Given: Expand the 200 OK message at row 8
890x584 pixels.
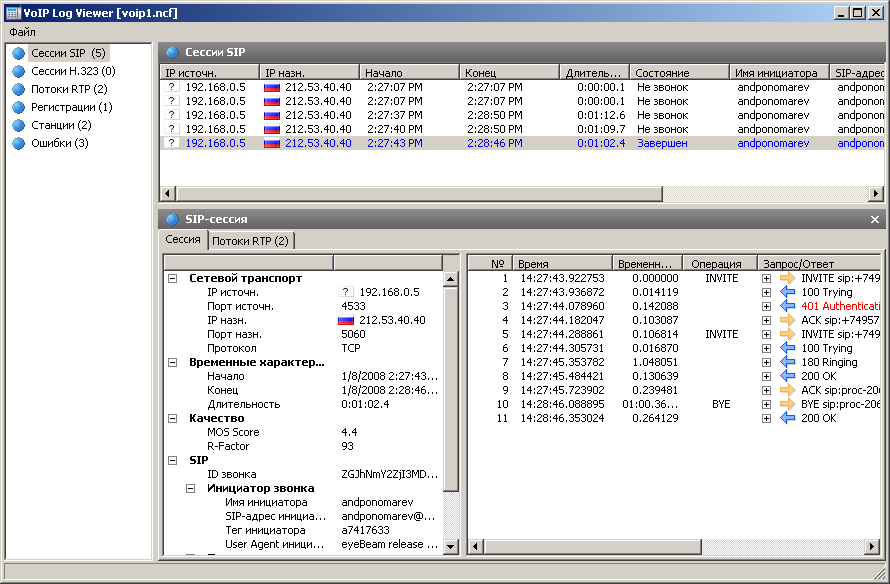Looking at the screenshot, I should 766,376.
